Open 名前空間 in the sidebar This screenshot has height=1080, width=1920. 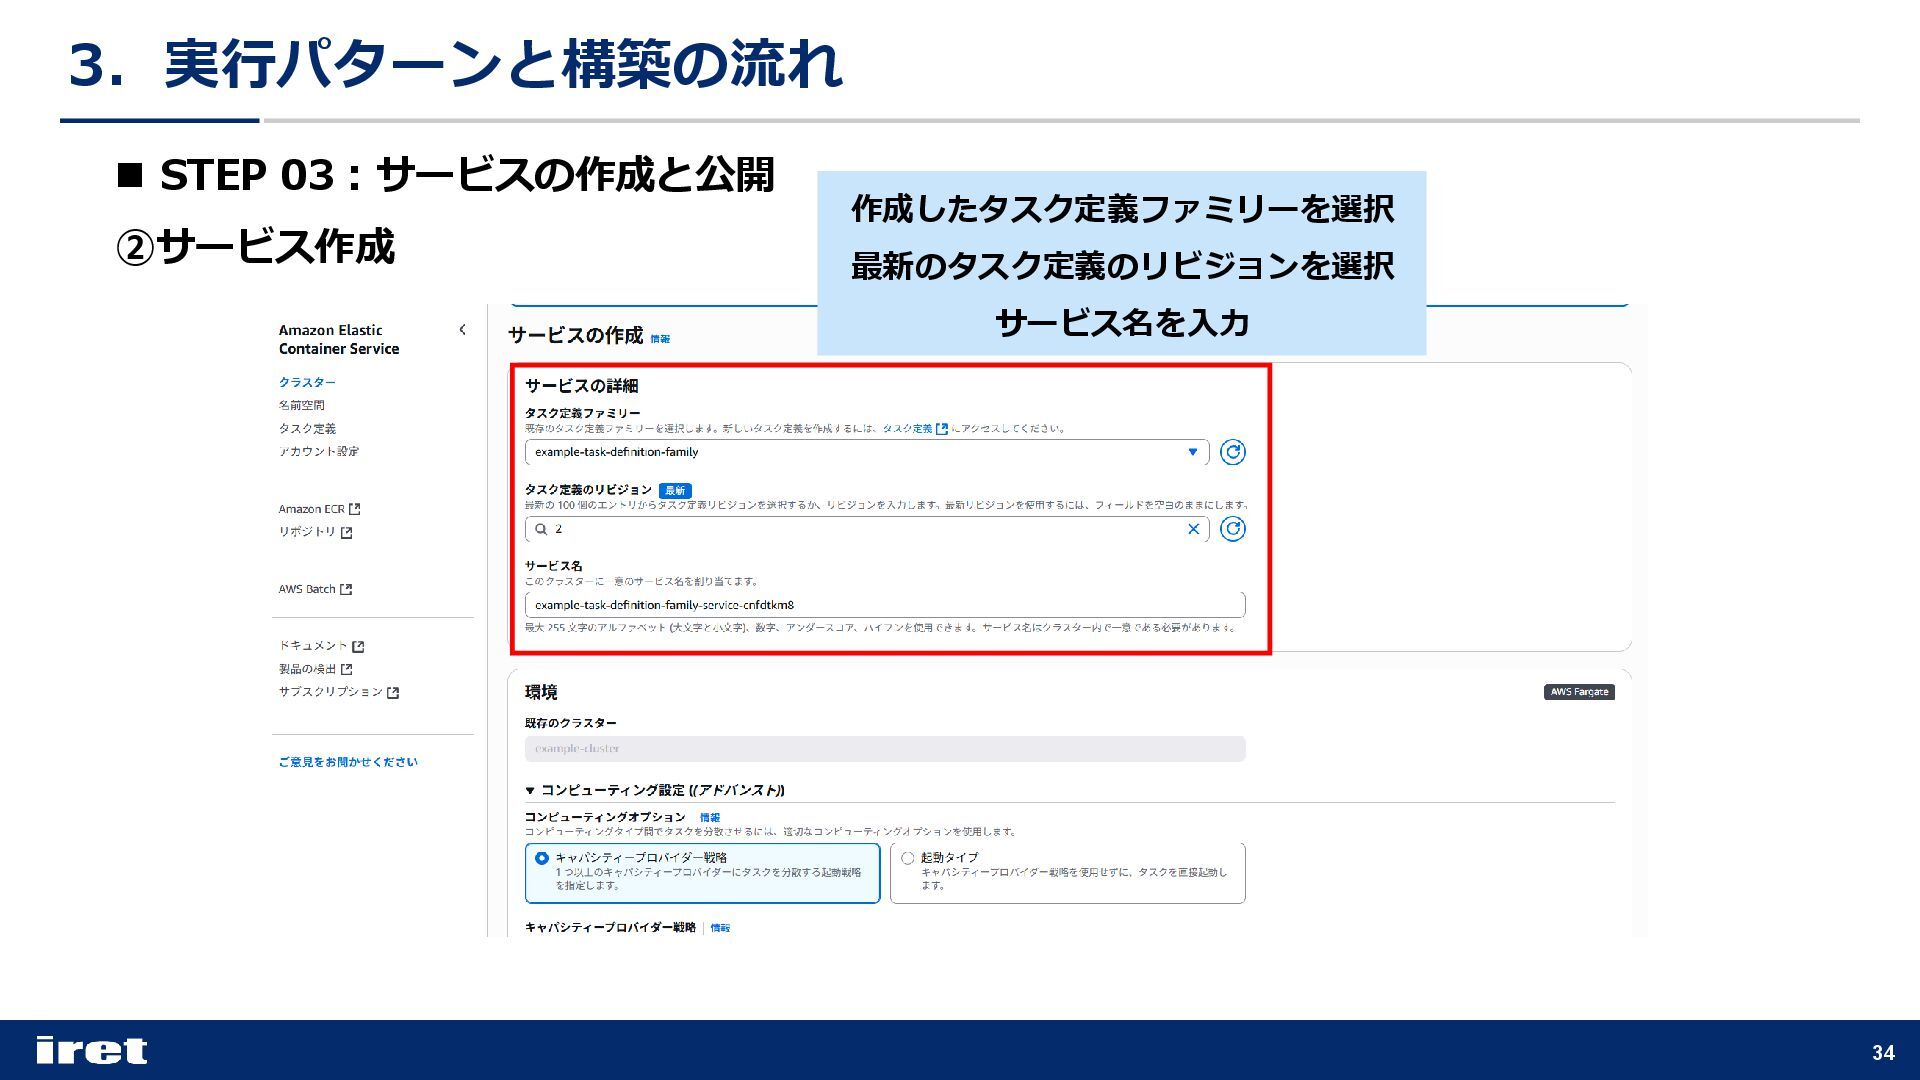point(301,405)
